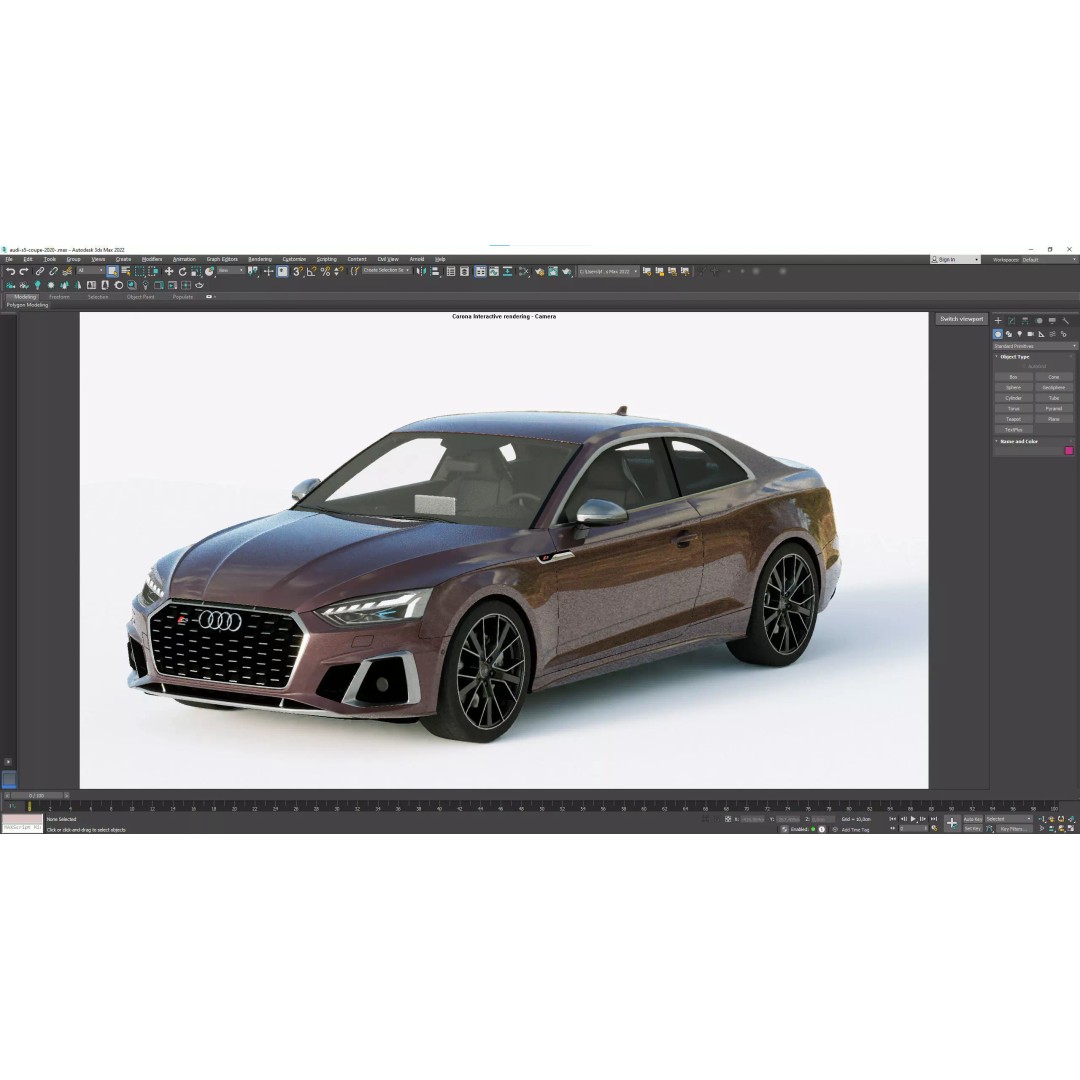Create a Sphere primitive
Viewport: 1080px width, 1080px height.
[1013, 387]
